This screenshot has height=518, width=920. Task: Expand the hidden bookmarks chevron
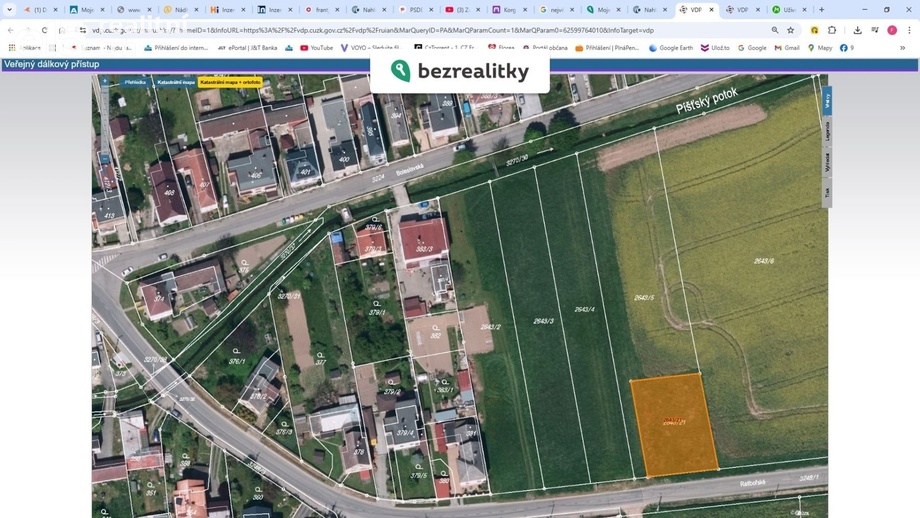point(902,48)
